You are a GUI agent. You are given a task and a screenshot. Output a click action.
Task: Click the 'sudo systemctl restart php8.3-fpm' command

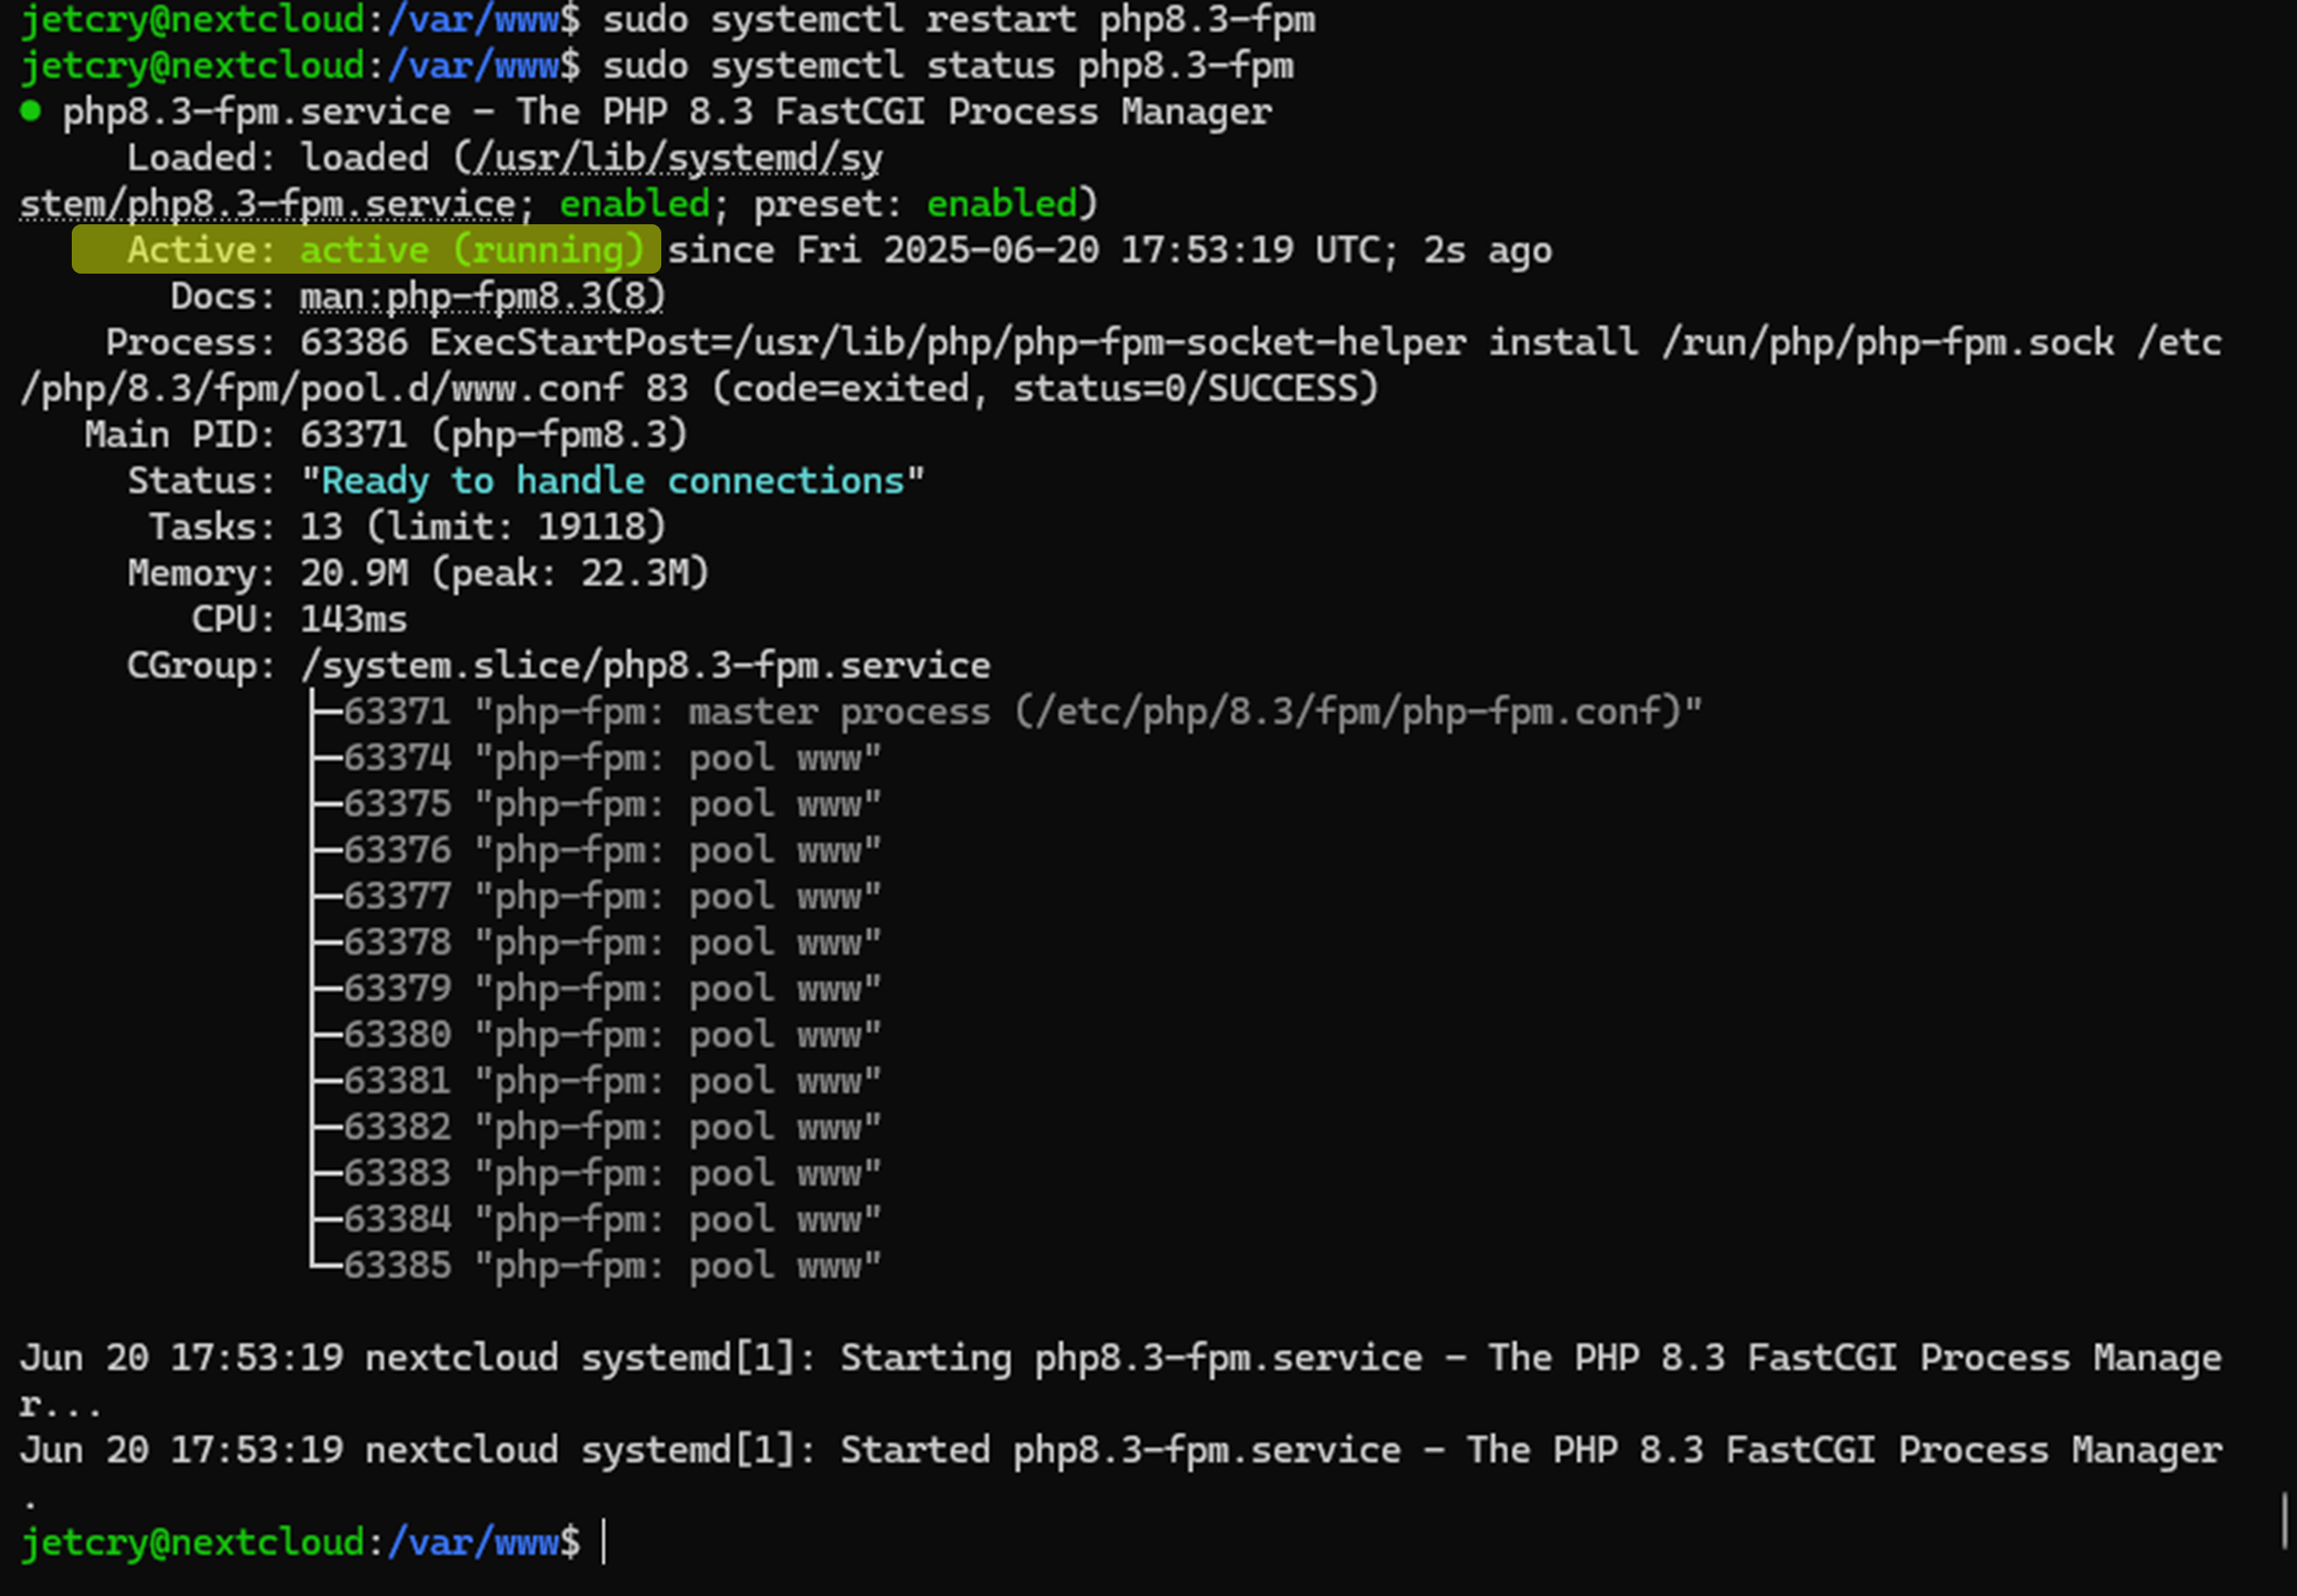point(958,20)
